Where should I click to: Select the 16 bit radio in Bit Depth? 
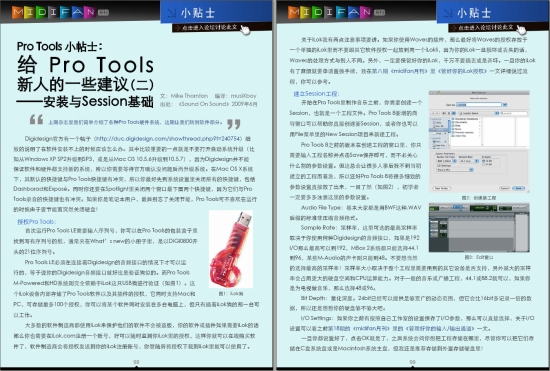[483, 161]
